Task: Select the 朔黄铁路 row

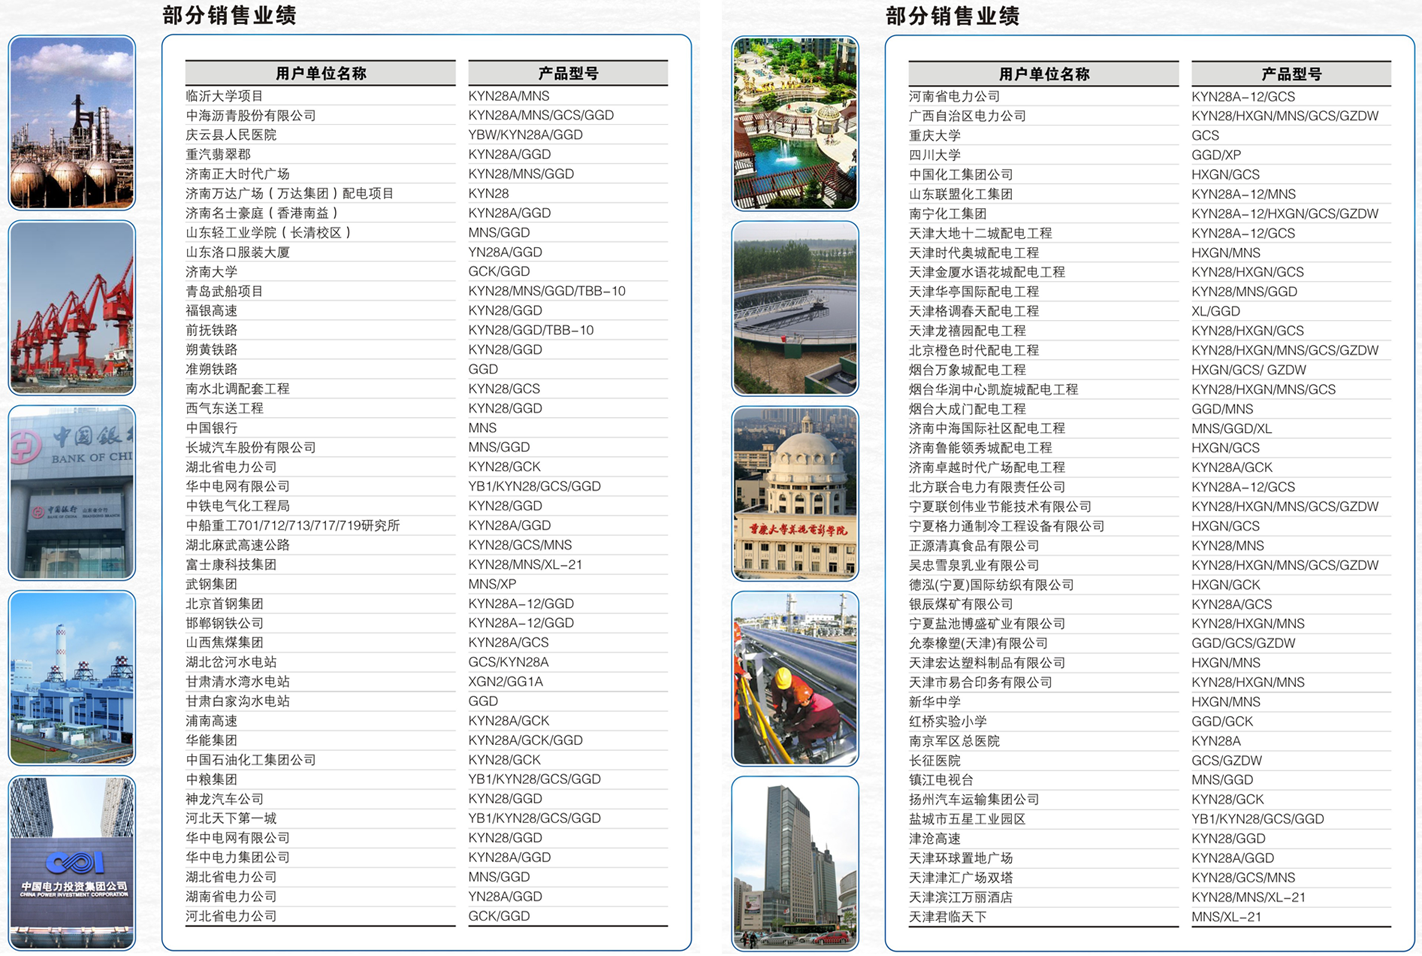Action: pyautogui.click(x=426, y=350)
